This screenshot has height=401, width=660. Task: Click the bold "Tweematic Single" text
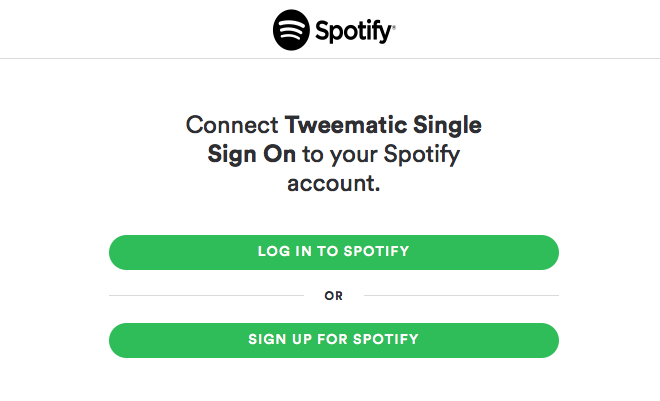click(x=383, y=126)
